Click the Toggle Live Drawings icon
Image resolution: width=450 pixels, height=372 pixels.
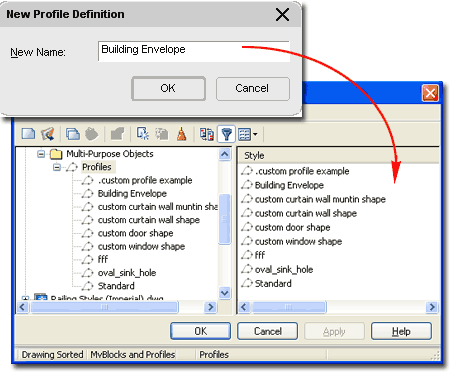pos(206,134)
